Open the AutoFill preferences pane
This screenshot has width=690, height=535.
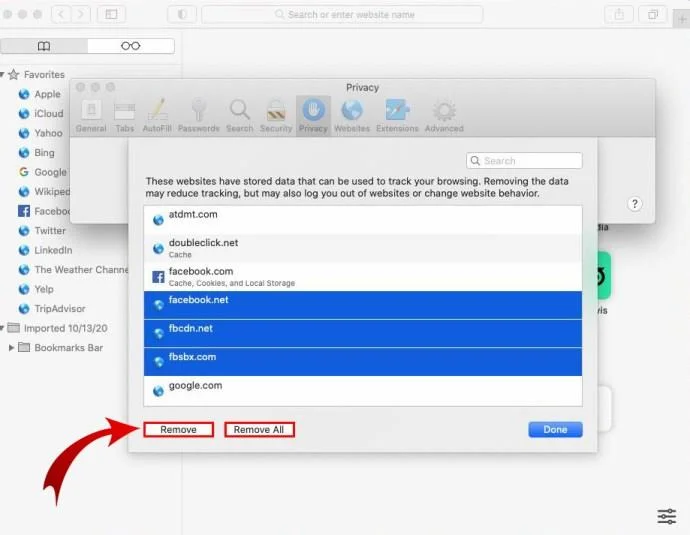(157, 116)
